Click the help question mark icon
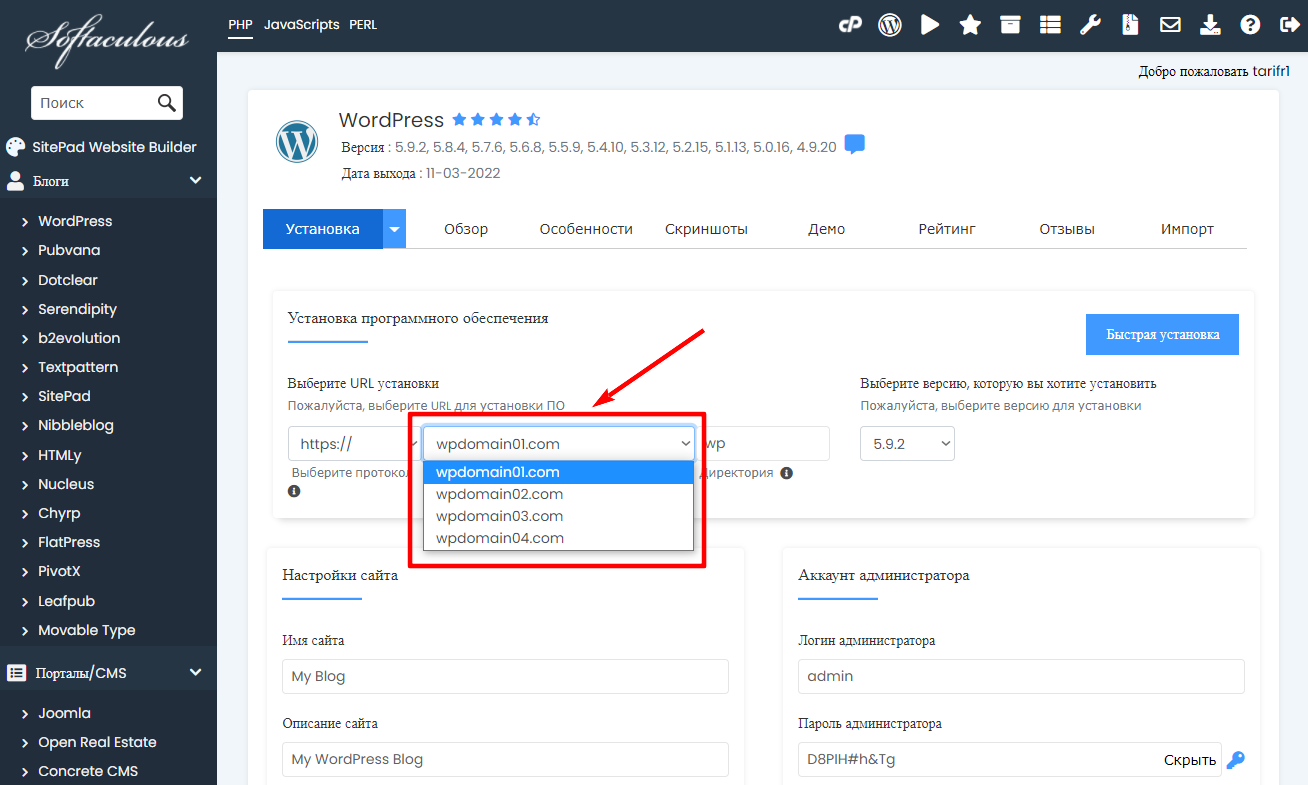The width and height of the screenshot is (1308, 785). click(1250, 25)
